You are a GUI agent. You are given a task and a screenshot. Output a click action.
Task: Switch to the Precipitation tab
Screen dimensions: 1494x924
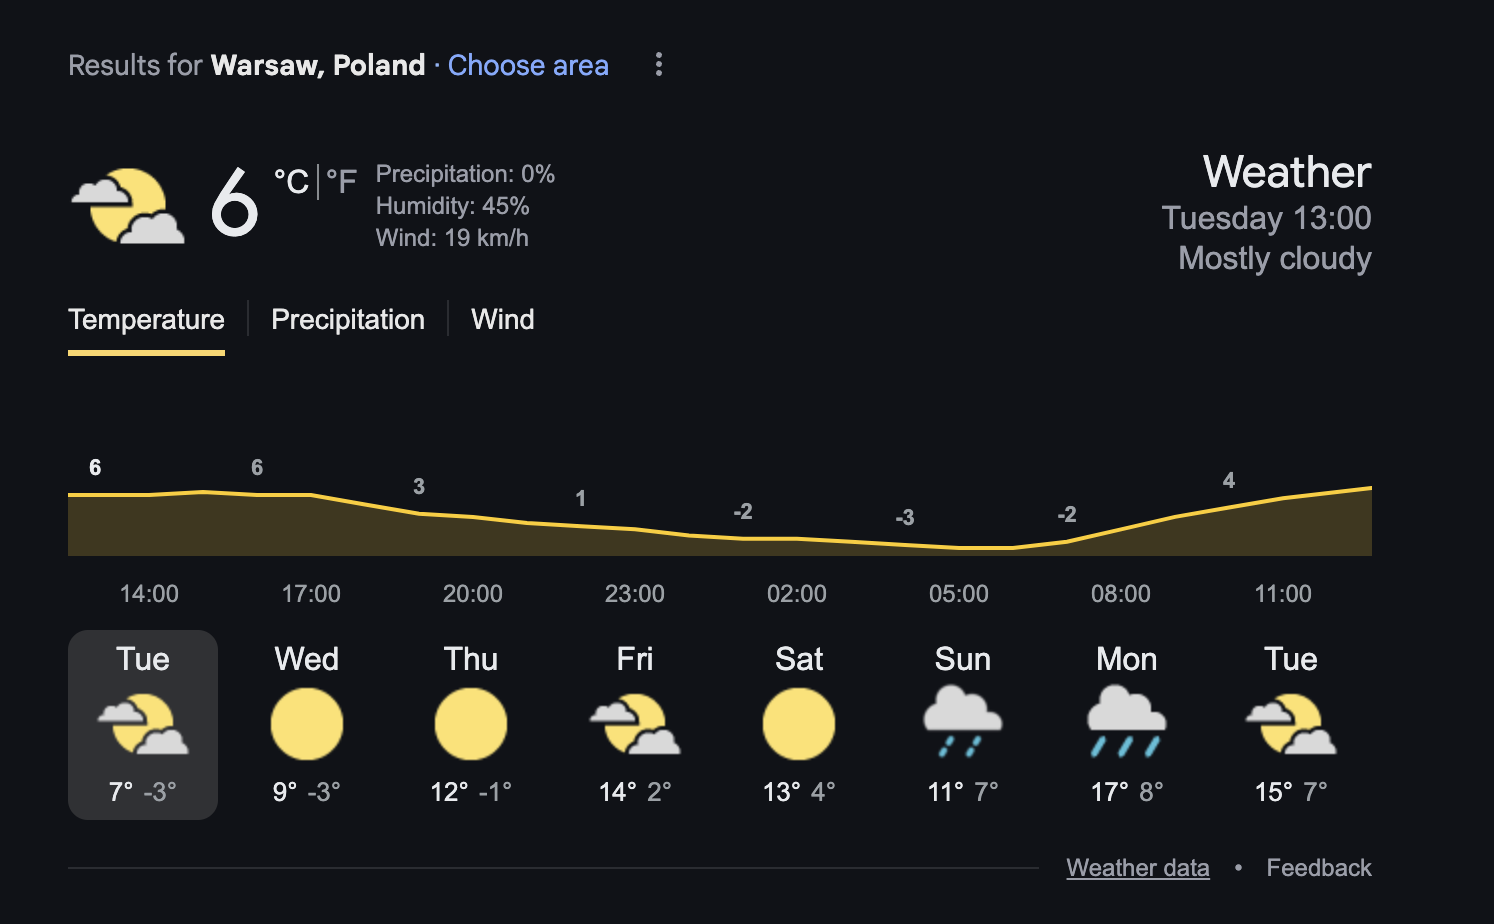click(x=348, y=320)
